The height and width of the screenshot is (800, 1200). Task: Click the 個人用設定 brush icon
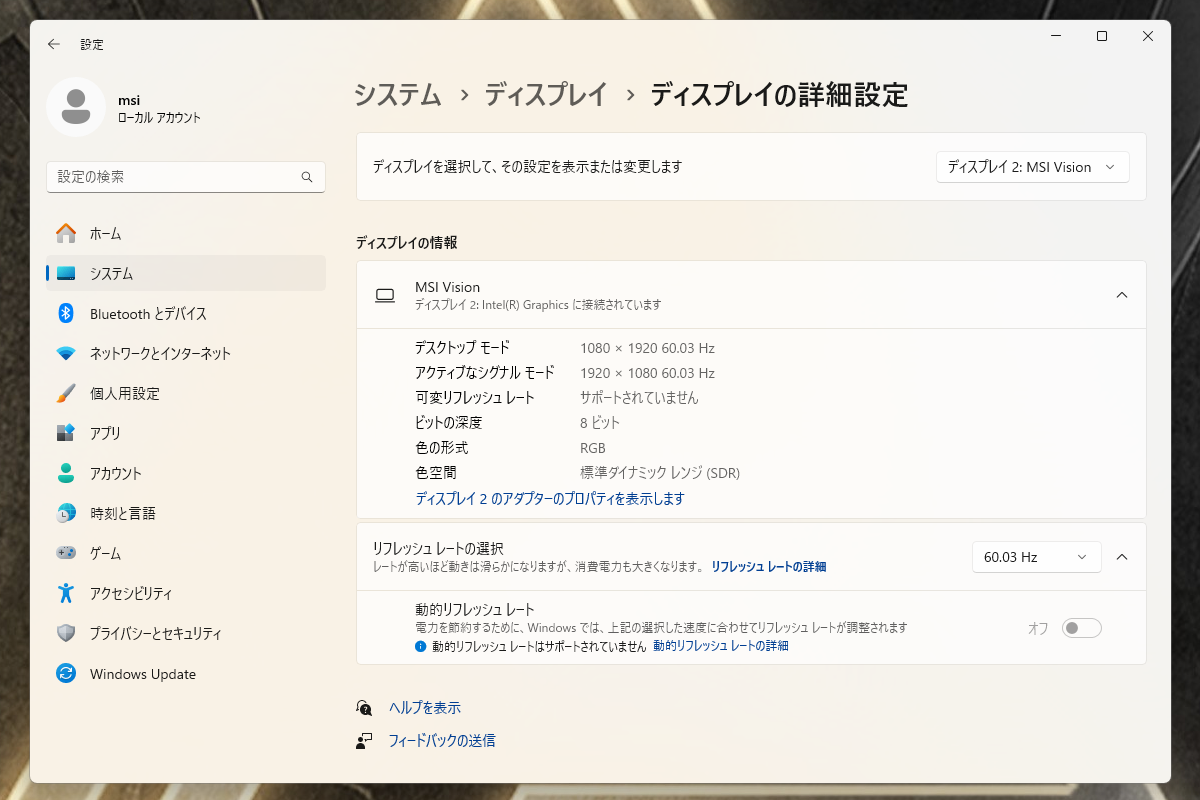pos(65,393)
